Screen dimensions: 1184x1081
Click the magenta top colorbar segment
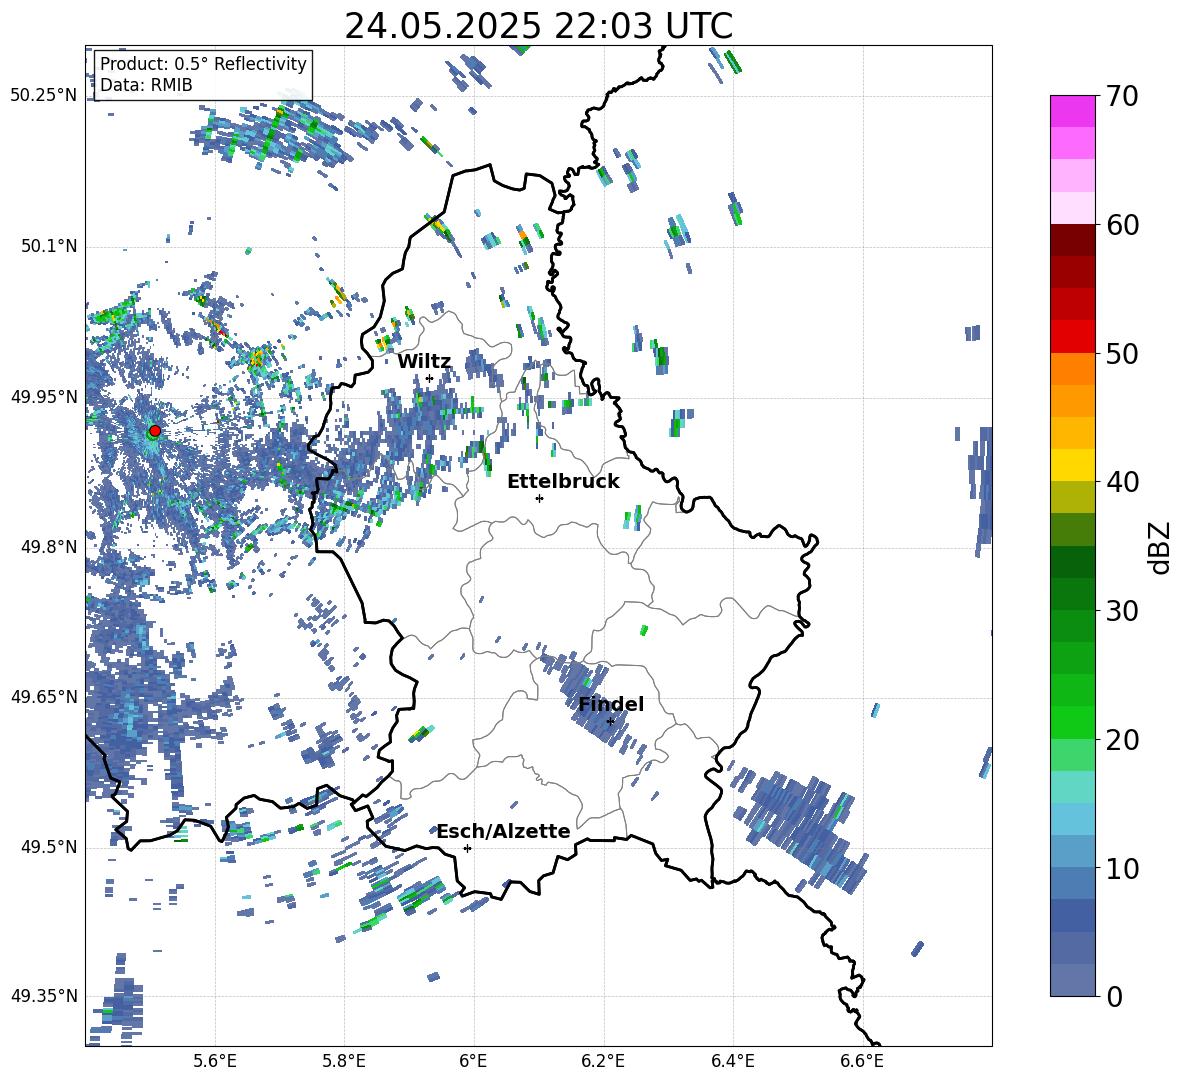pyautogui.click(x=1072, y=111)
